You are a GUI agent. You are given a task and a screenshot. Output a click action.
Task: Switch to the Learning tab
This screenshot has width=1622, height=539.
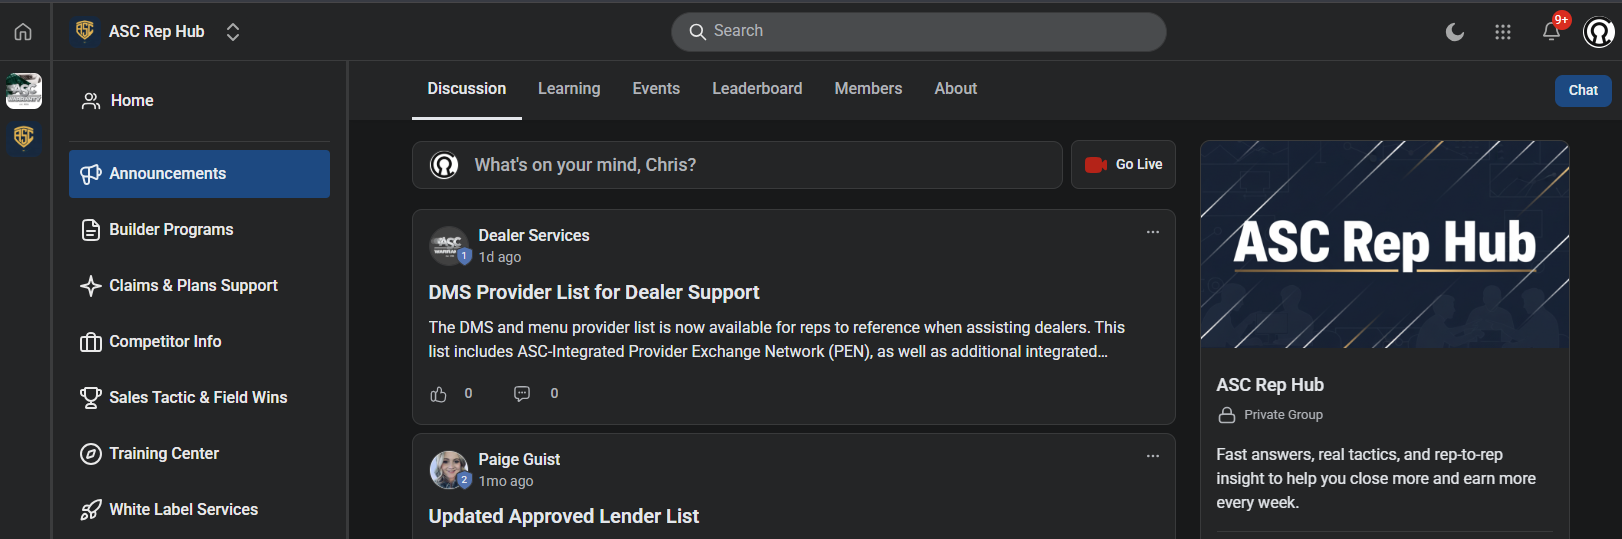pos(569,89)
